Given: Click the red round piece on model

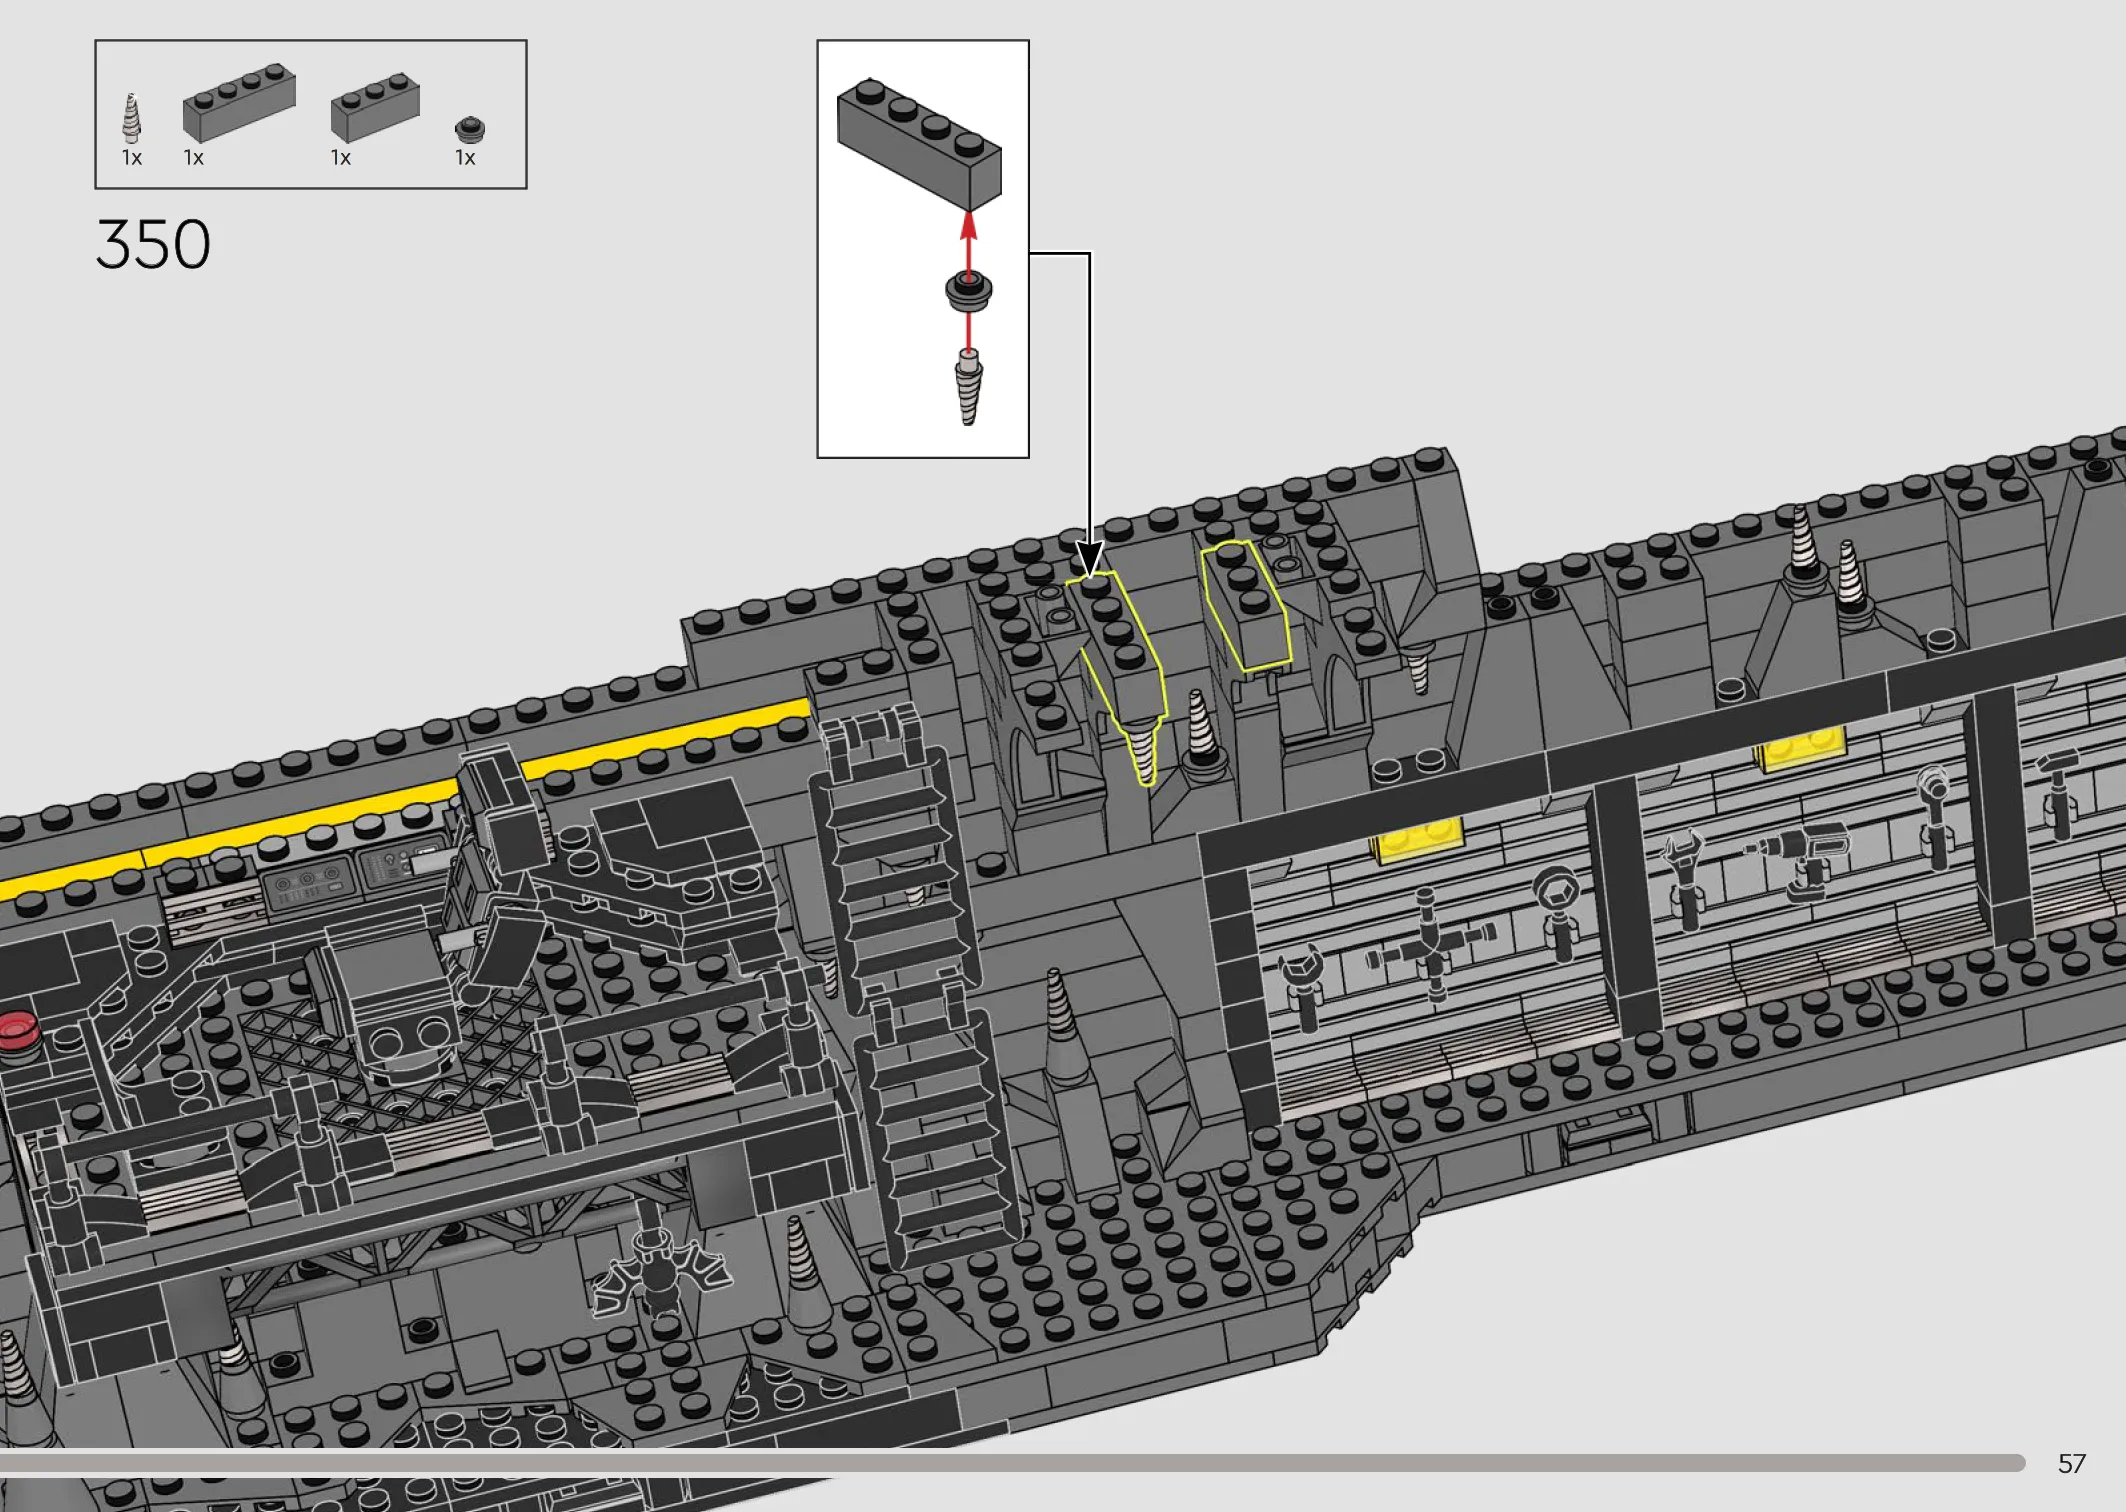Looking at the screenshot, I should [x=17, y=1030].
